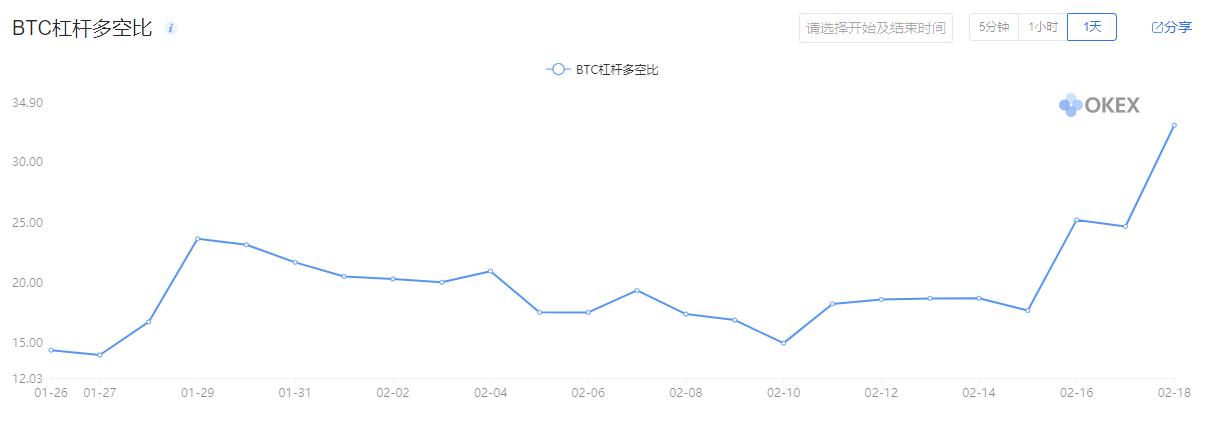Click the 02-12 x-axis date label
Image resolution: width=1220 pixels, height=433 pixels.
(881, 393)
